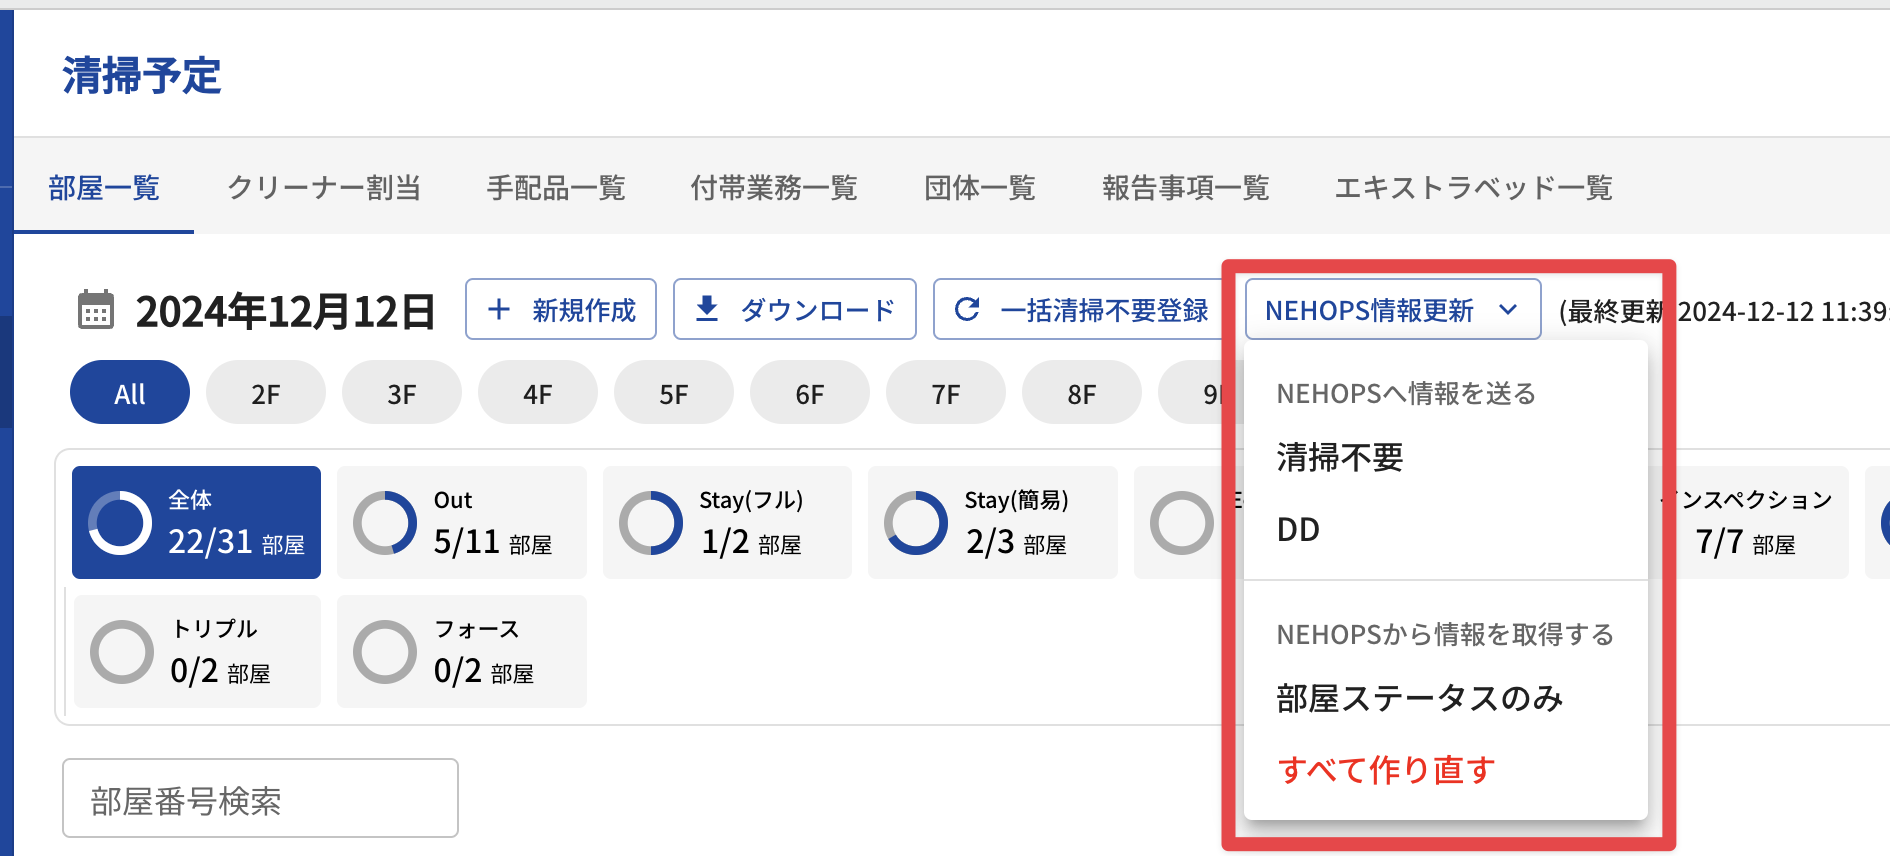Select the red すべて作り直す option
The width and height of the screenshot is (1890, 856).
click(1386, 770)
